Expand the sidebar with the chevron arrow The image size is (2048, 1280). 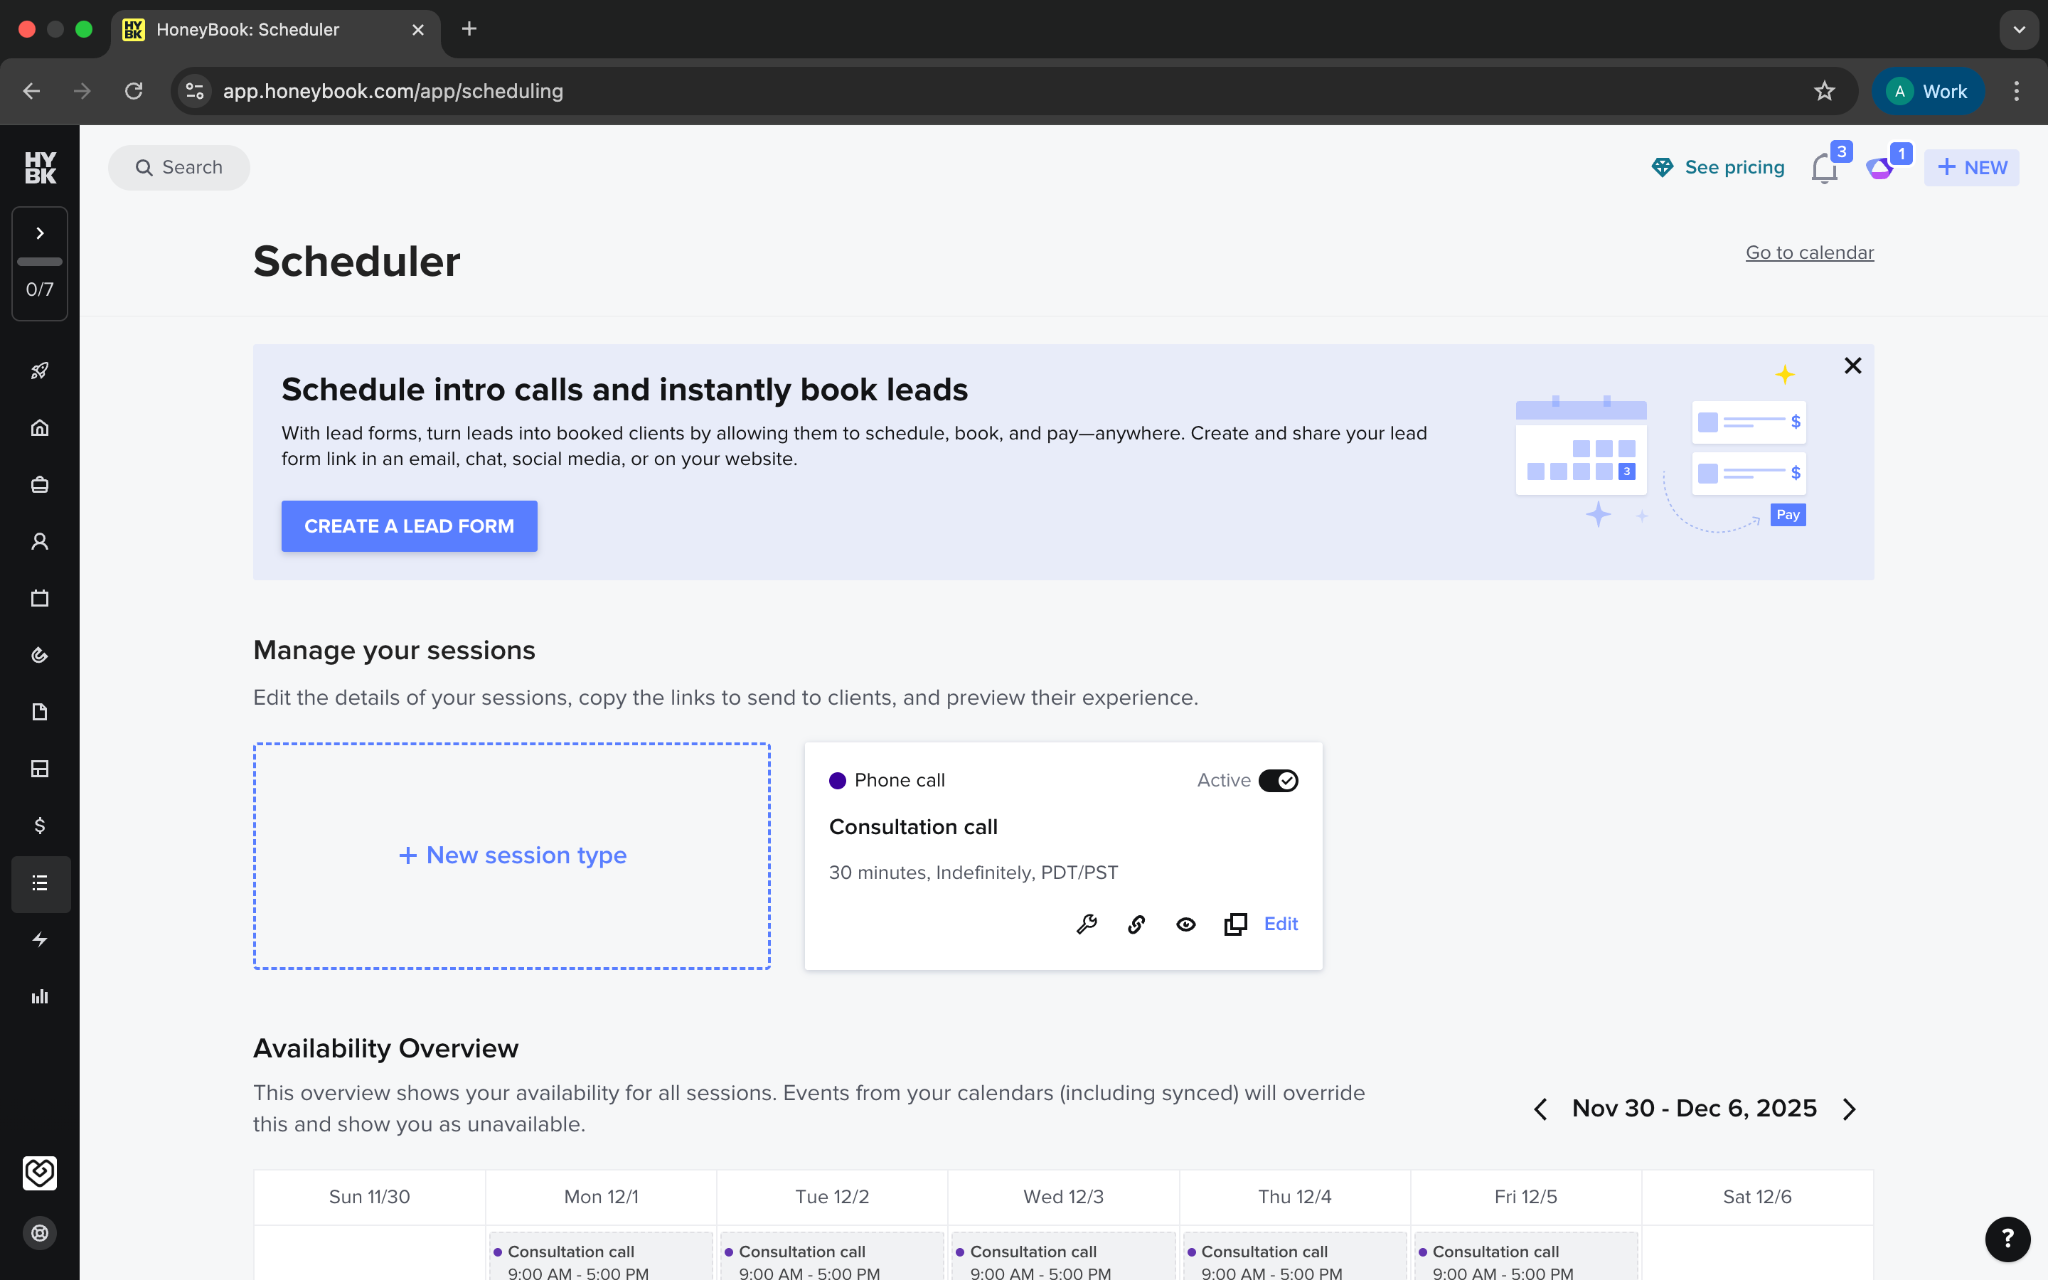tap(40, 233)
